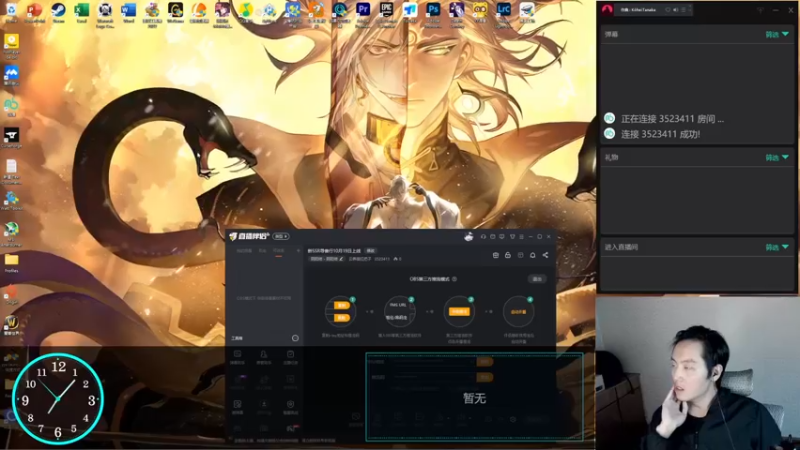Open the Profiles folder on the desktop
Image resolution: width=800 pixels, height=450 pixels.
[x=11, y=262]
